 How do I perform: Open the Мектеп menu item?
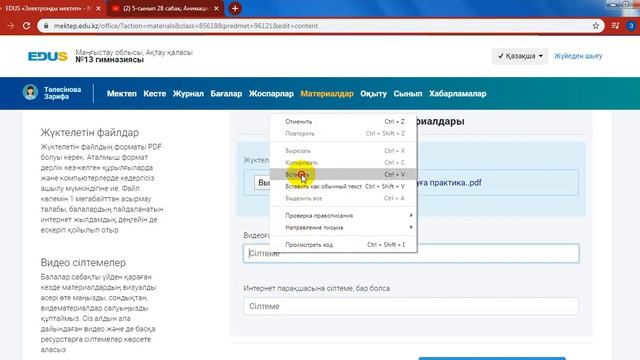(x=122, y=93)
